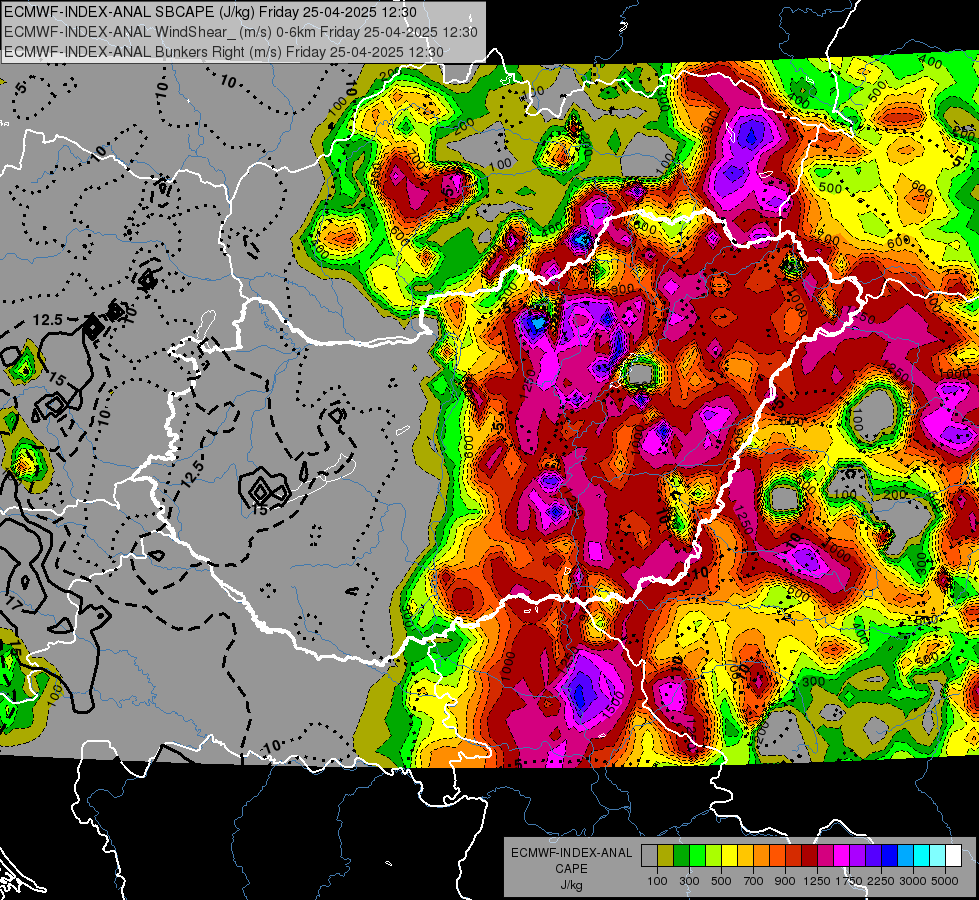979x900 pixels.
Task: Click the legend title ECMWF-INDEX-ANAL
Action: point(571,853)
